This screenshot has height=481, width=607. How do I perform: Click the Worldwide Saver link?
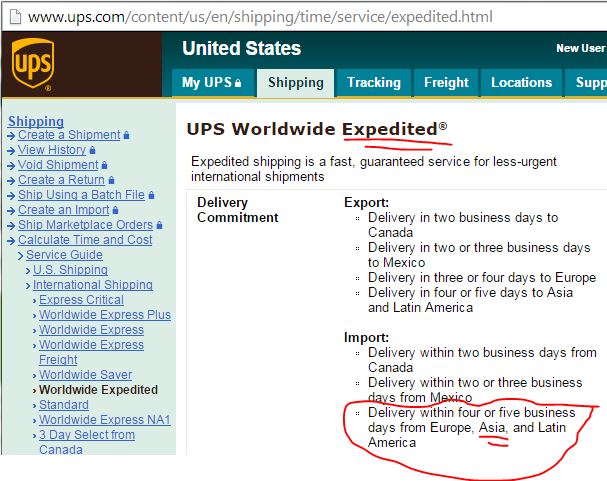(86, 375)
